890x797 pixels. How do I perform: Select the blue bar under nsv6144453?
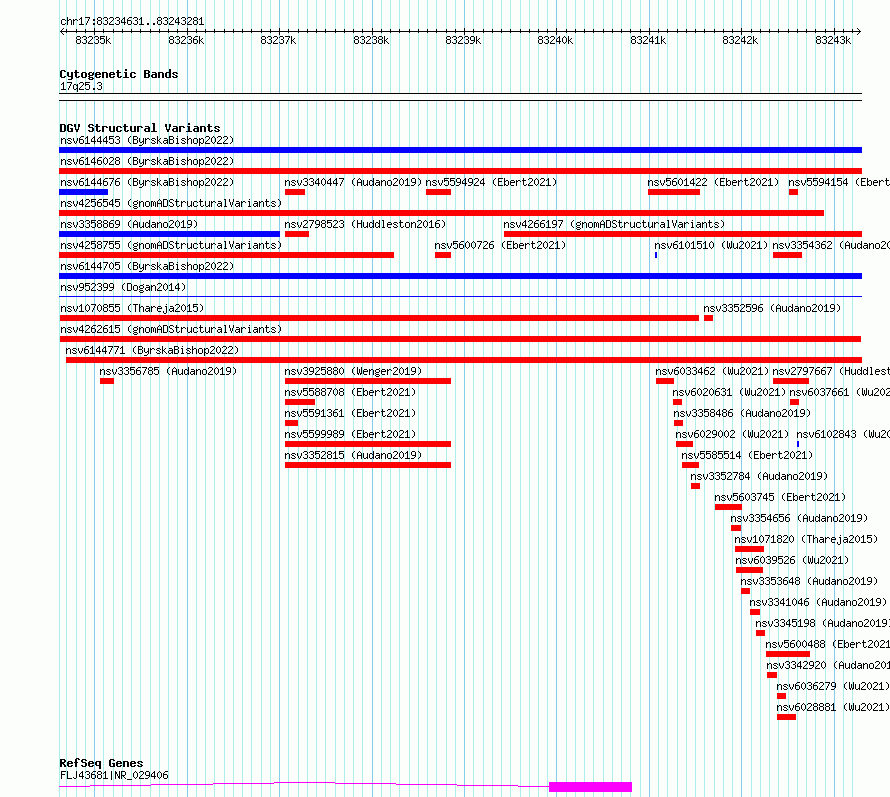pos(460,150)
